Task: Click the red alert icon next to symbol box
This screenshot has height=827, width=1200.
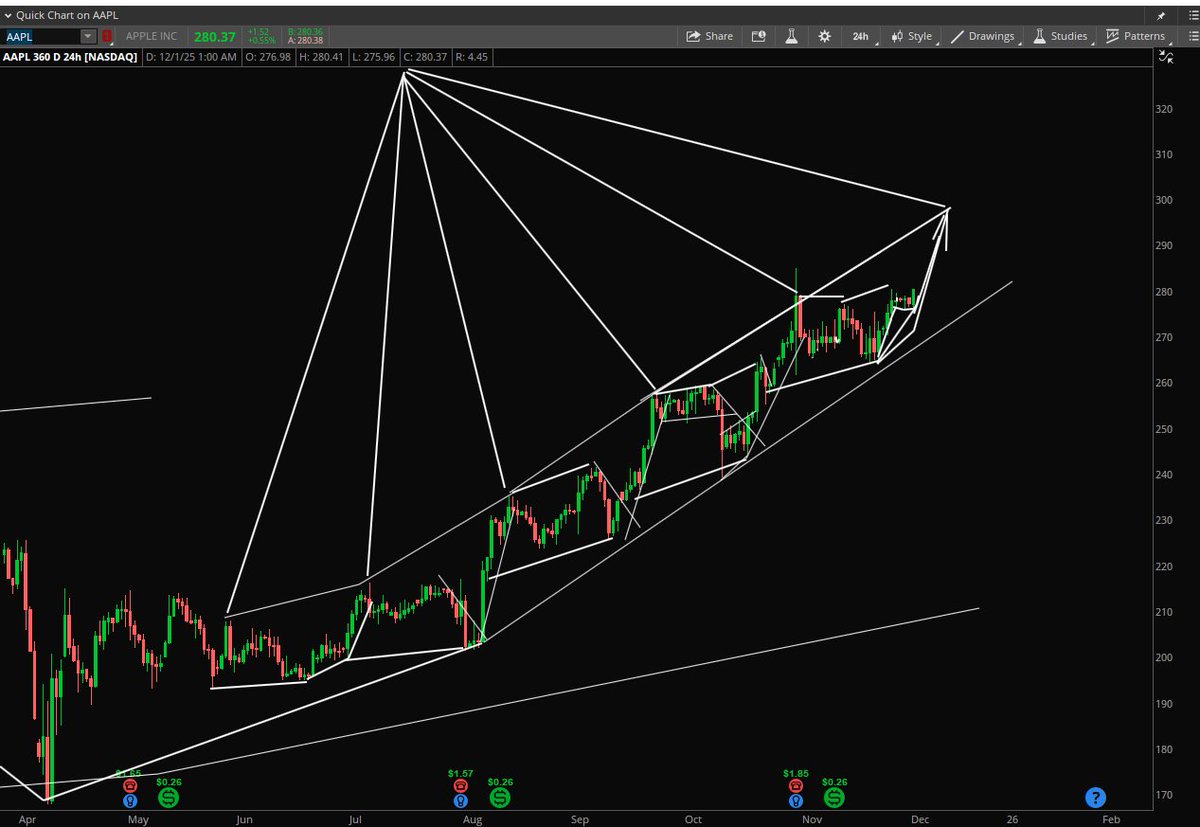Action: [107, 36]
